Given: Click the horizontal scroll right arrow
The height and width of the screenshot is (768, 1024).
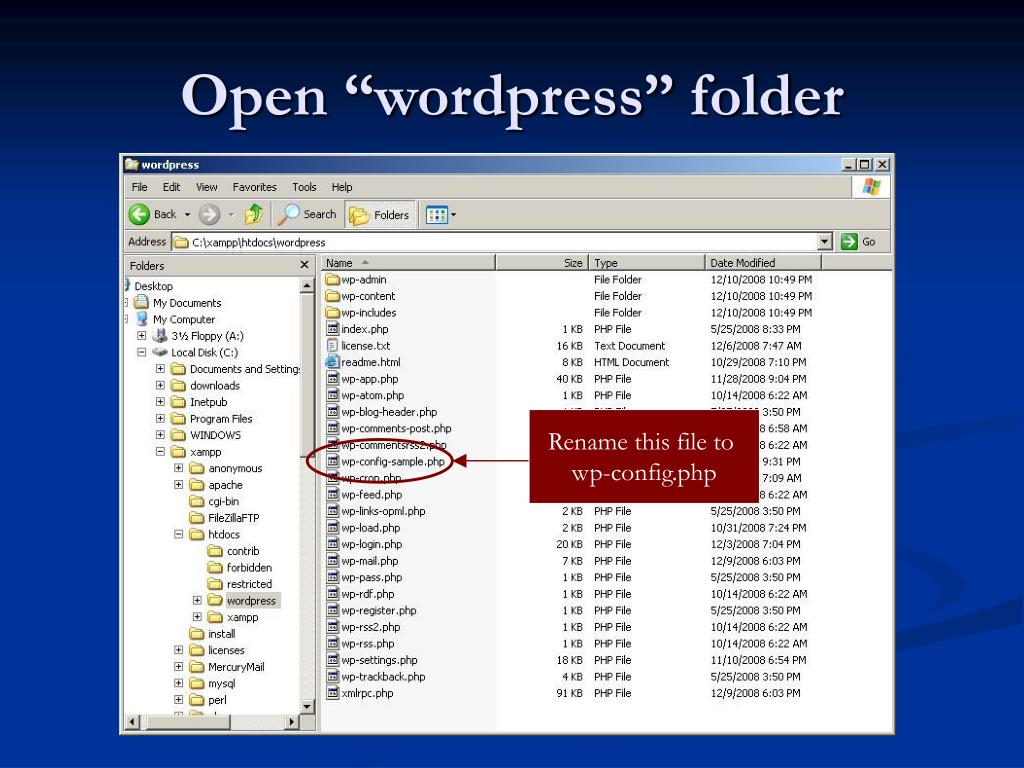Looking at the screenshot, I should point(292,722).
